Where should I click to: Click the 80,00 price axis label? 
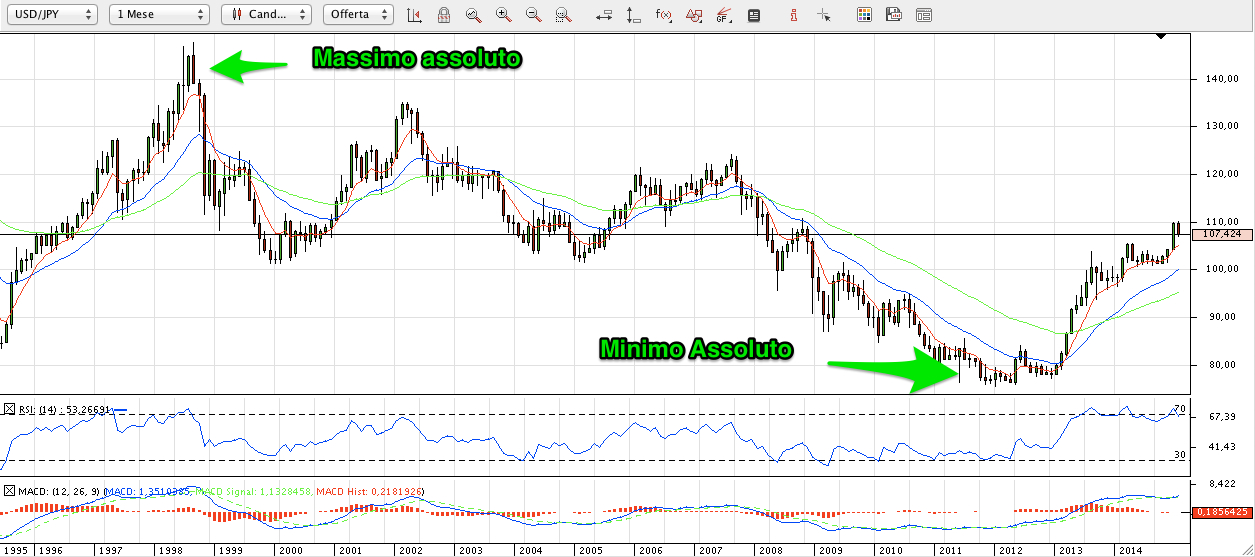tap(1220, 365)
